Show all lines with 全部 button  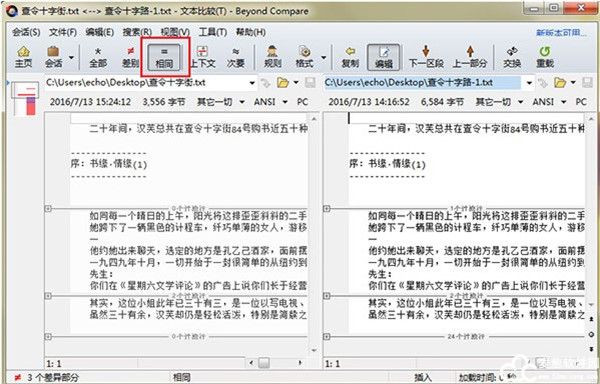click(x=98, y=57)
